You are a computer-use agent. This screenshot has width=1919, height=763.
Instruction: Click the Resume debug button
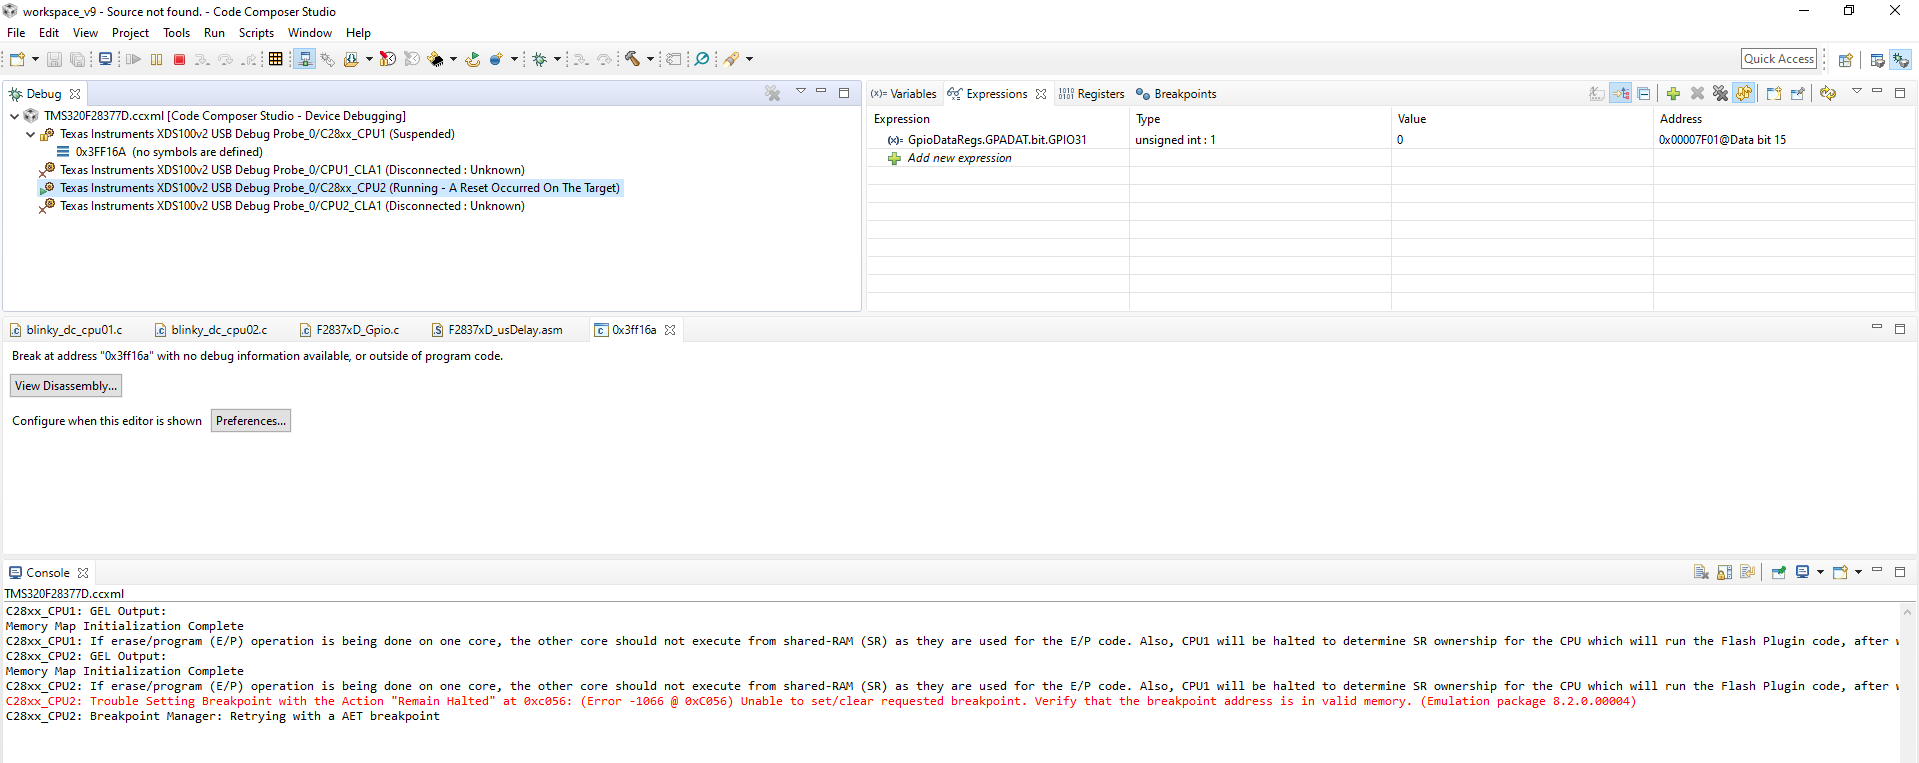(x=133, y=59)
